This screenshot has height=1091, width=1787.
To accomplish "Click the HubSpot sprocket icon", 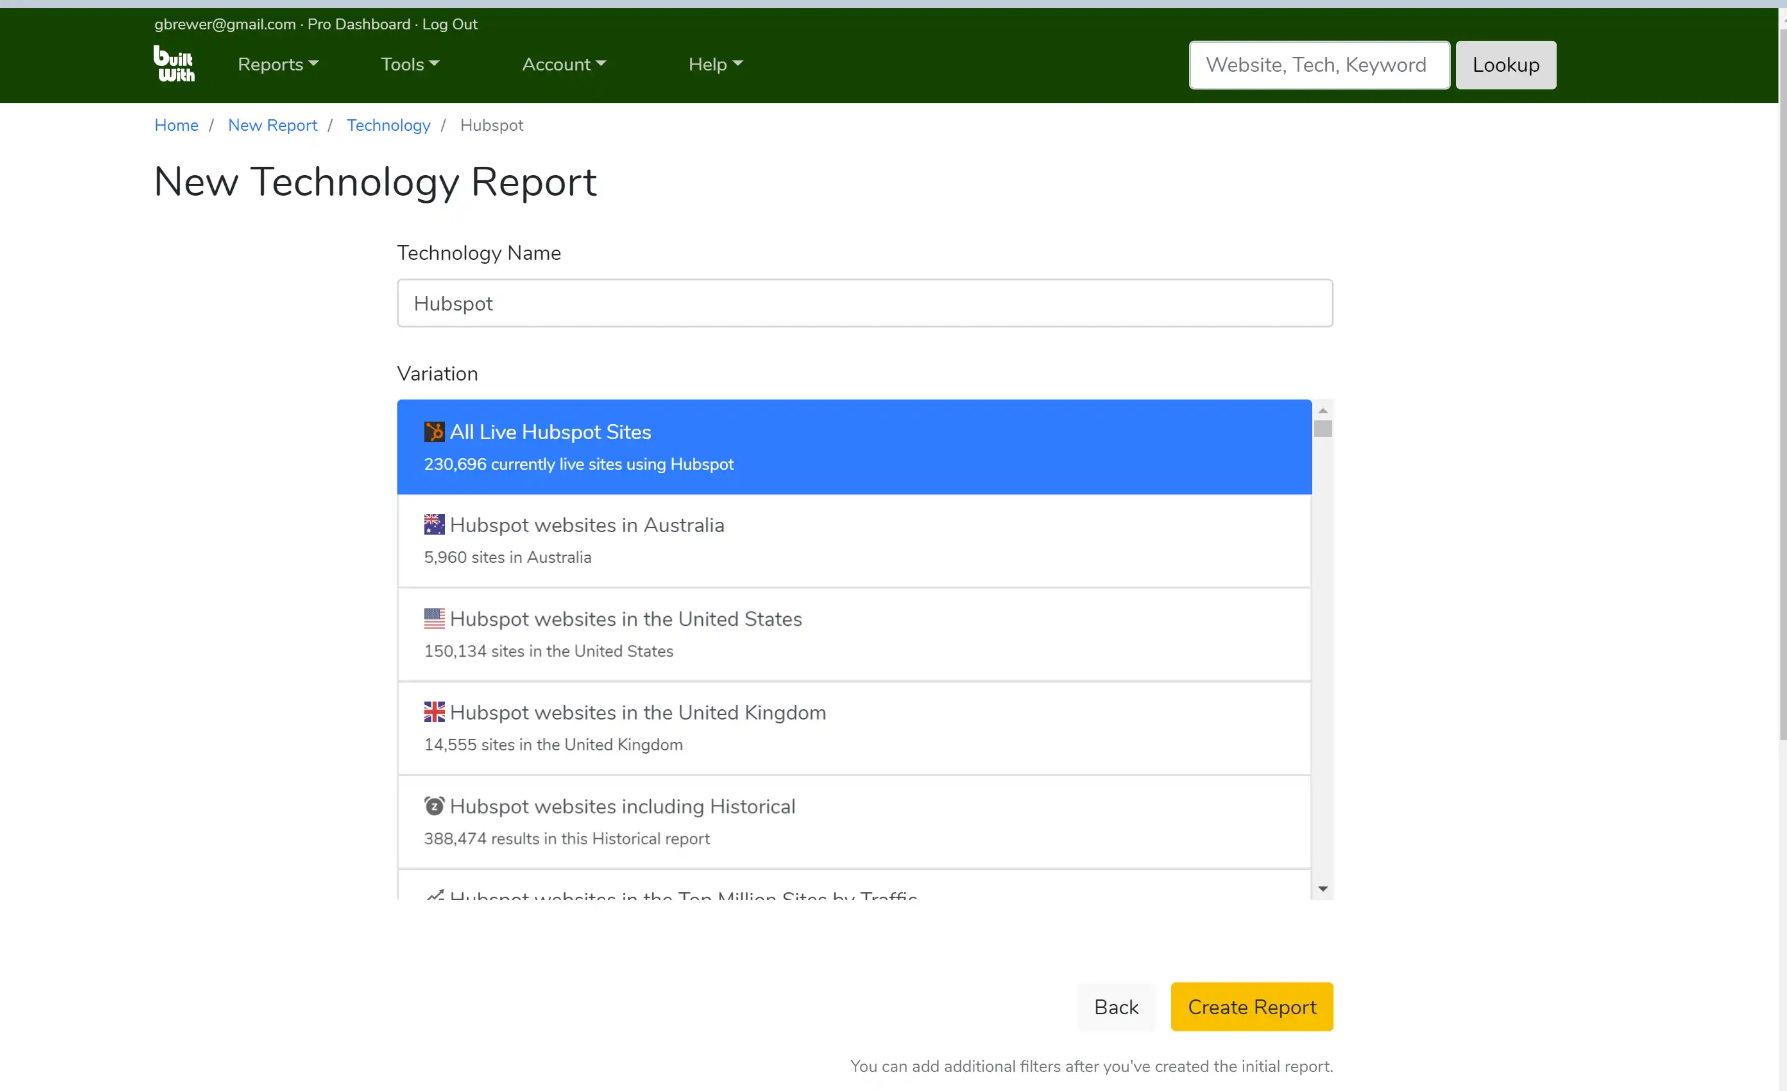I will click(x=434, y=432).
